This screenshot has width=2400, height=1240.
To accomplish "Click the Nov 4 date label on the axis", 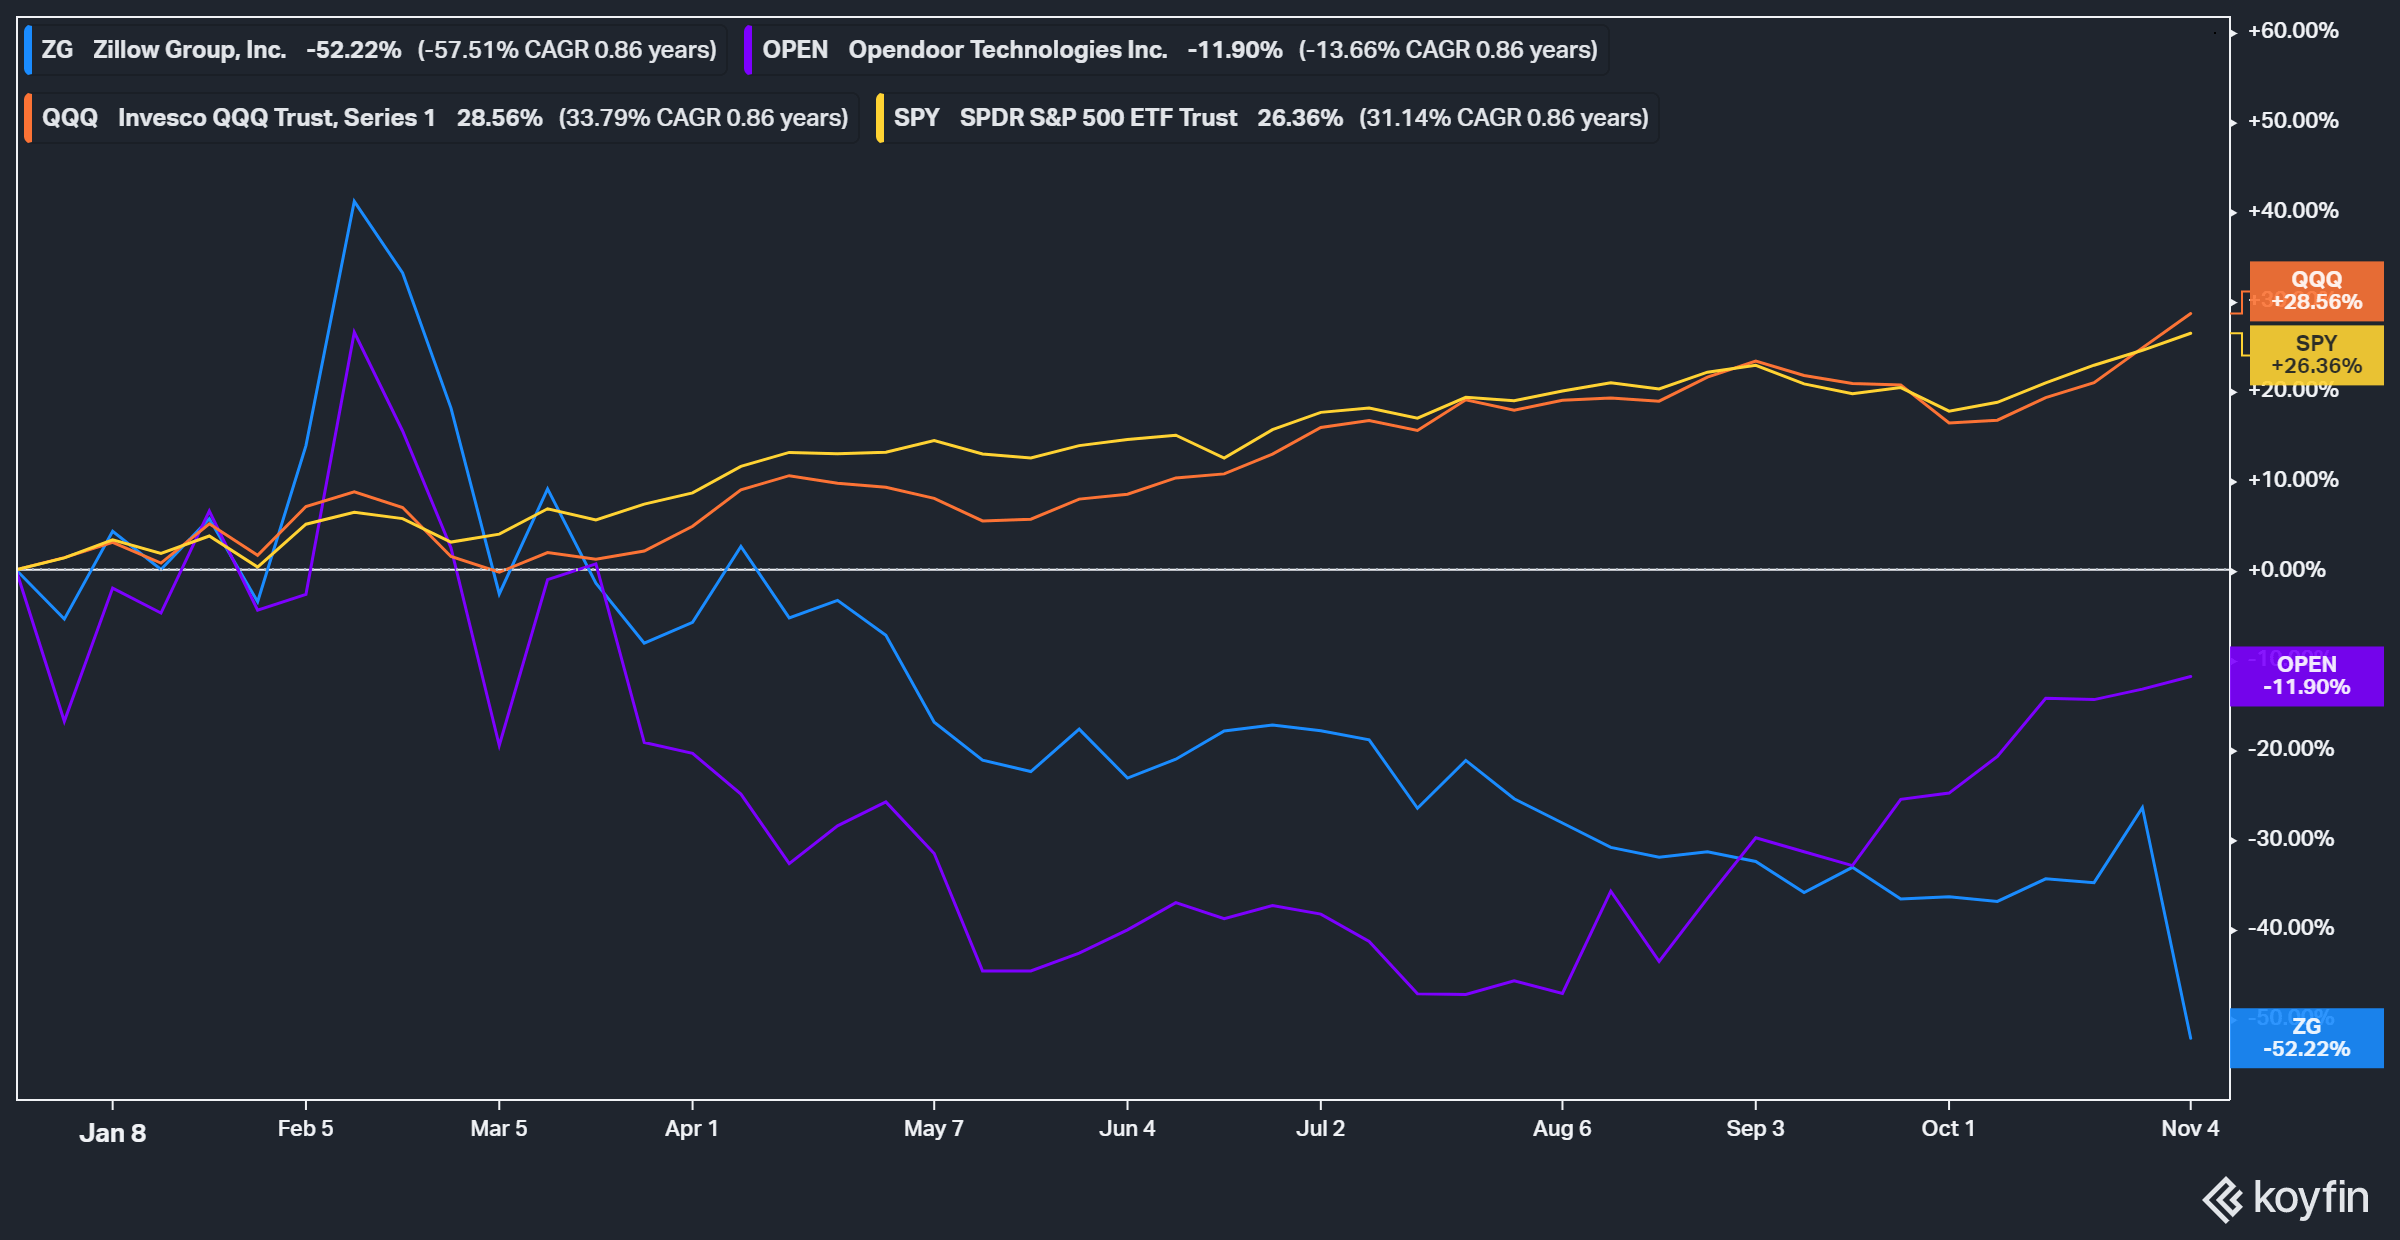I will pyautogui.click(x=2190, y=1128).
